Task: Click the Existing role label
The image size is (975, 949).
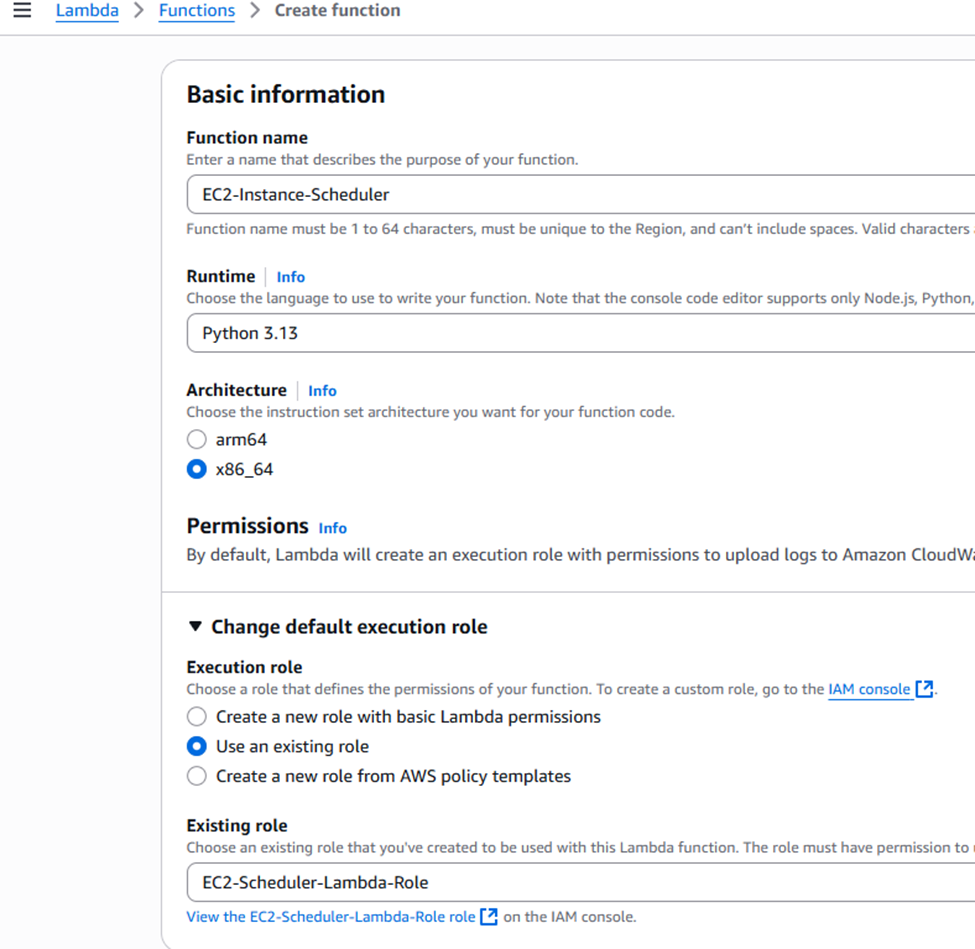Action: [237, 826]
